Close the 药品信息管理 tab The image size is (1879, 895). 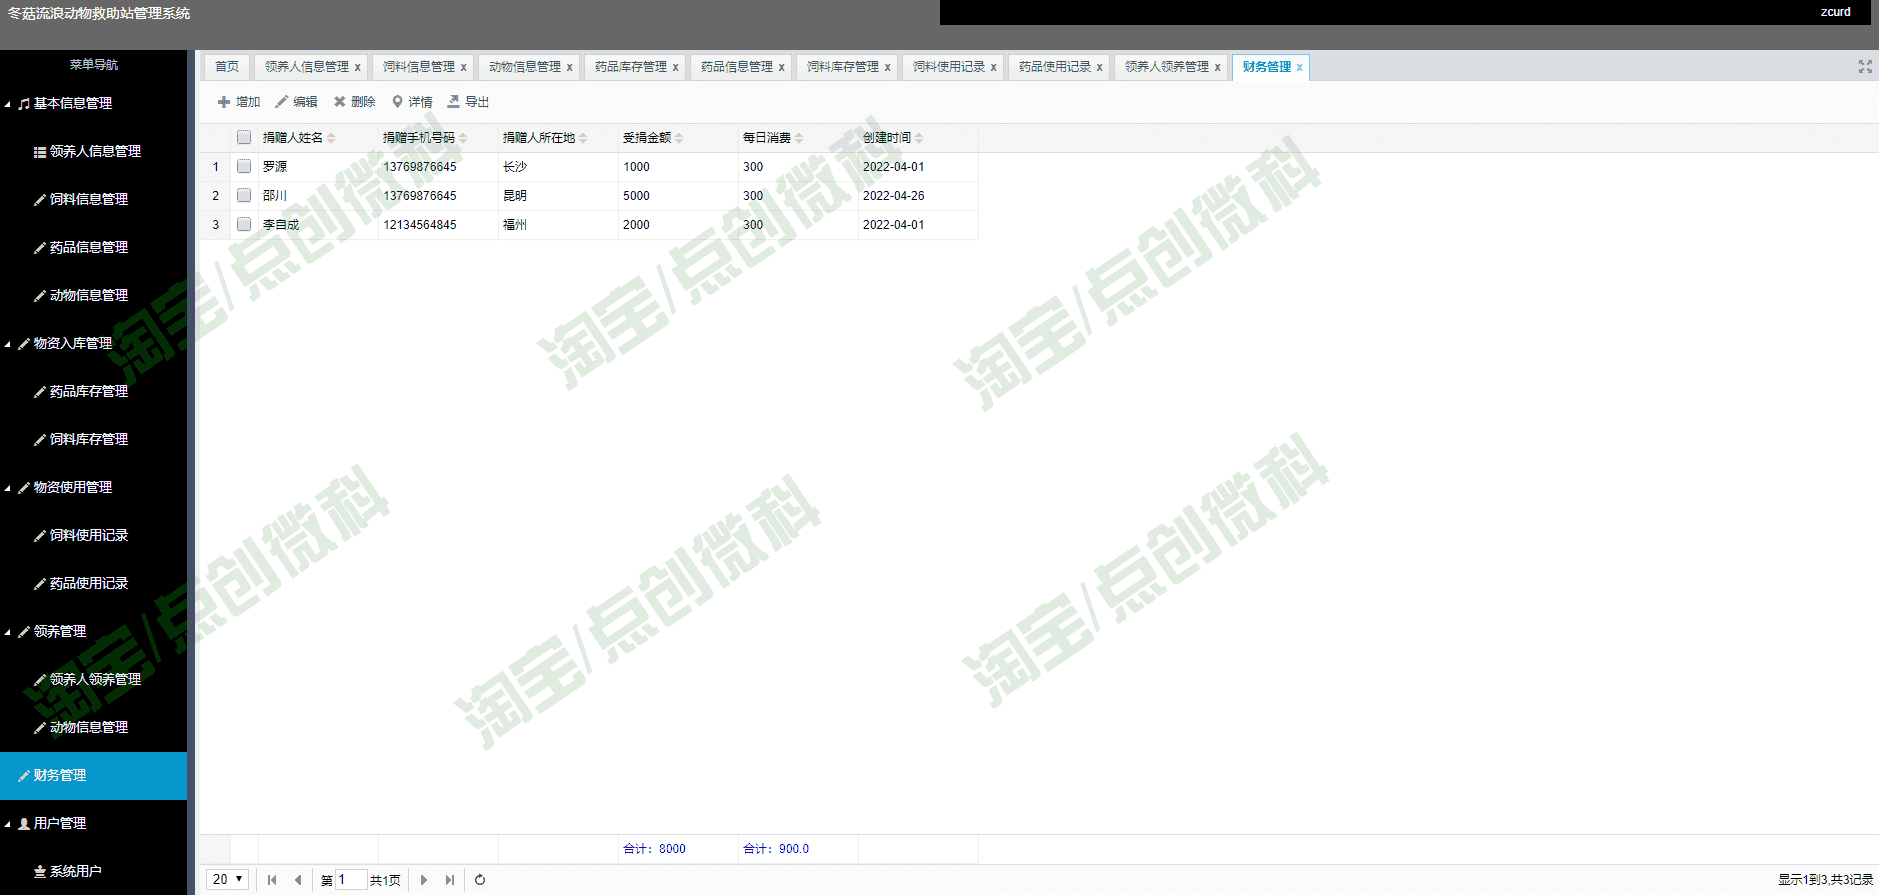pyautogui.click(x=781, y=68)
